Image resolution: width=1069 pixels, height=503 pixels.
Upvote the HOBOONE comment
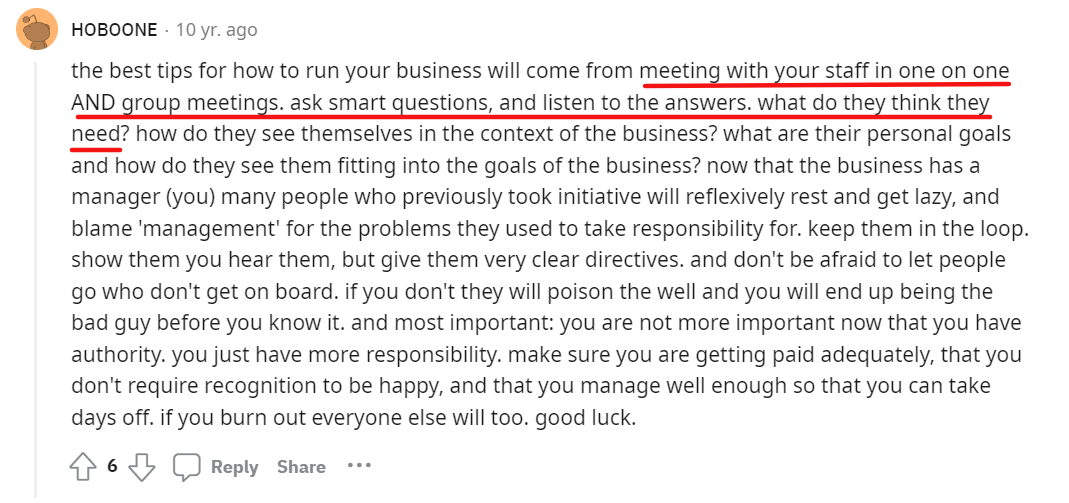82,467
